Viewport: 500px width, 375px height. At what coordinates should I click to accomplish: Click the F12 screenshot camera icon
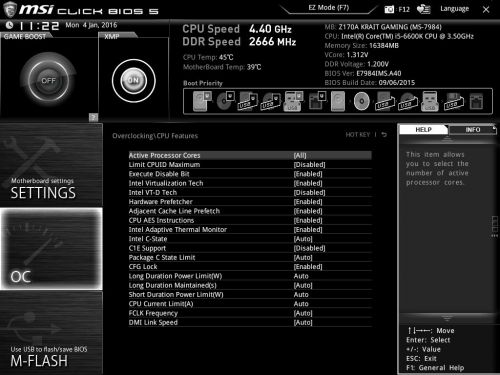pyautogui.click(x=389, y=9)
